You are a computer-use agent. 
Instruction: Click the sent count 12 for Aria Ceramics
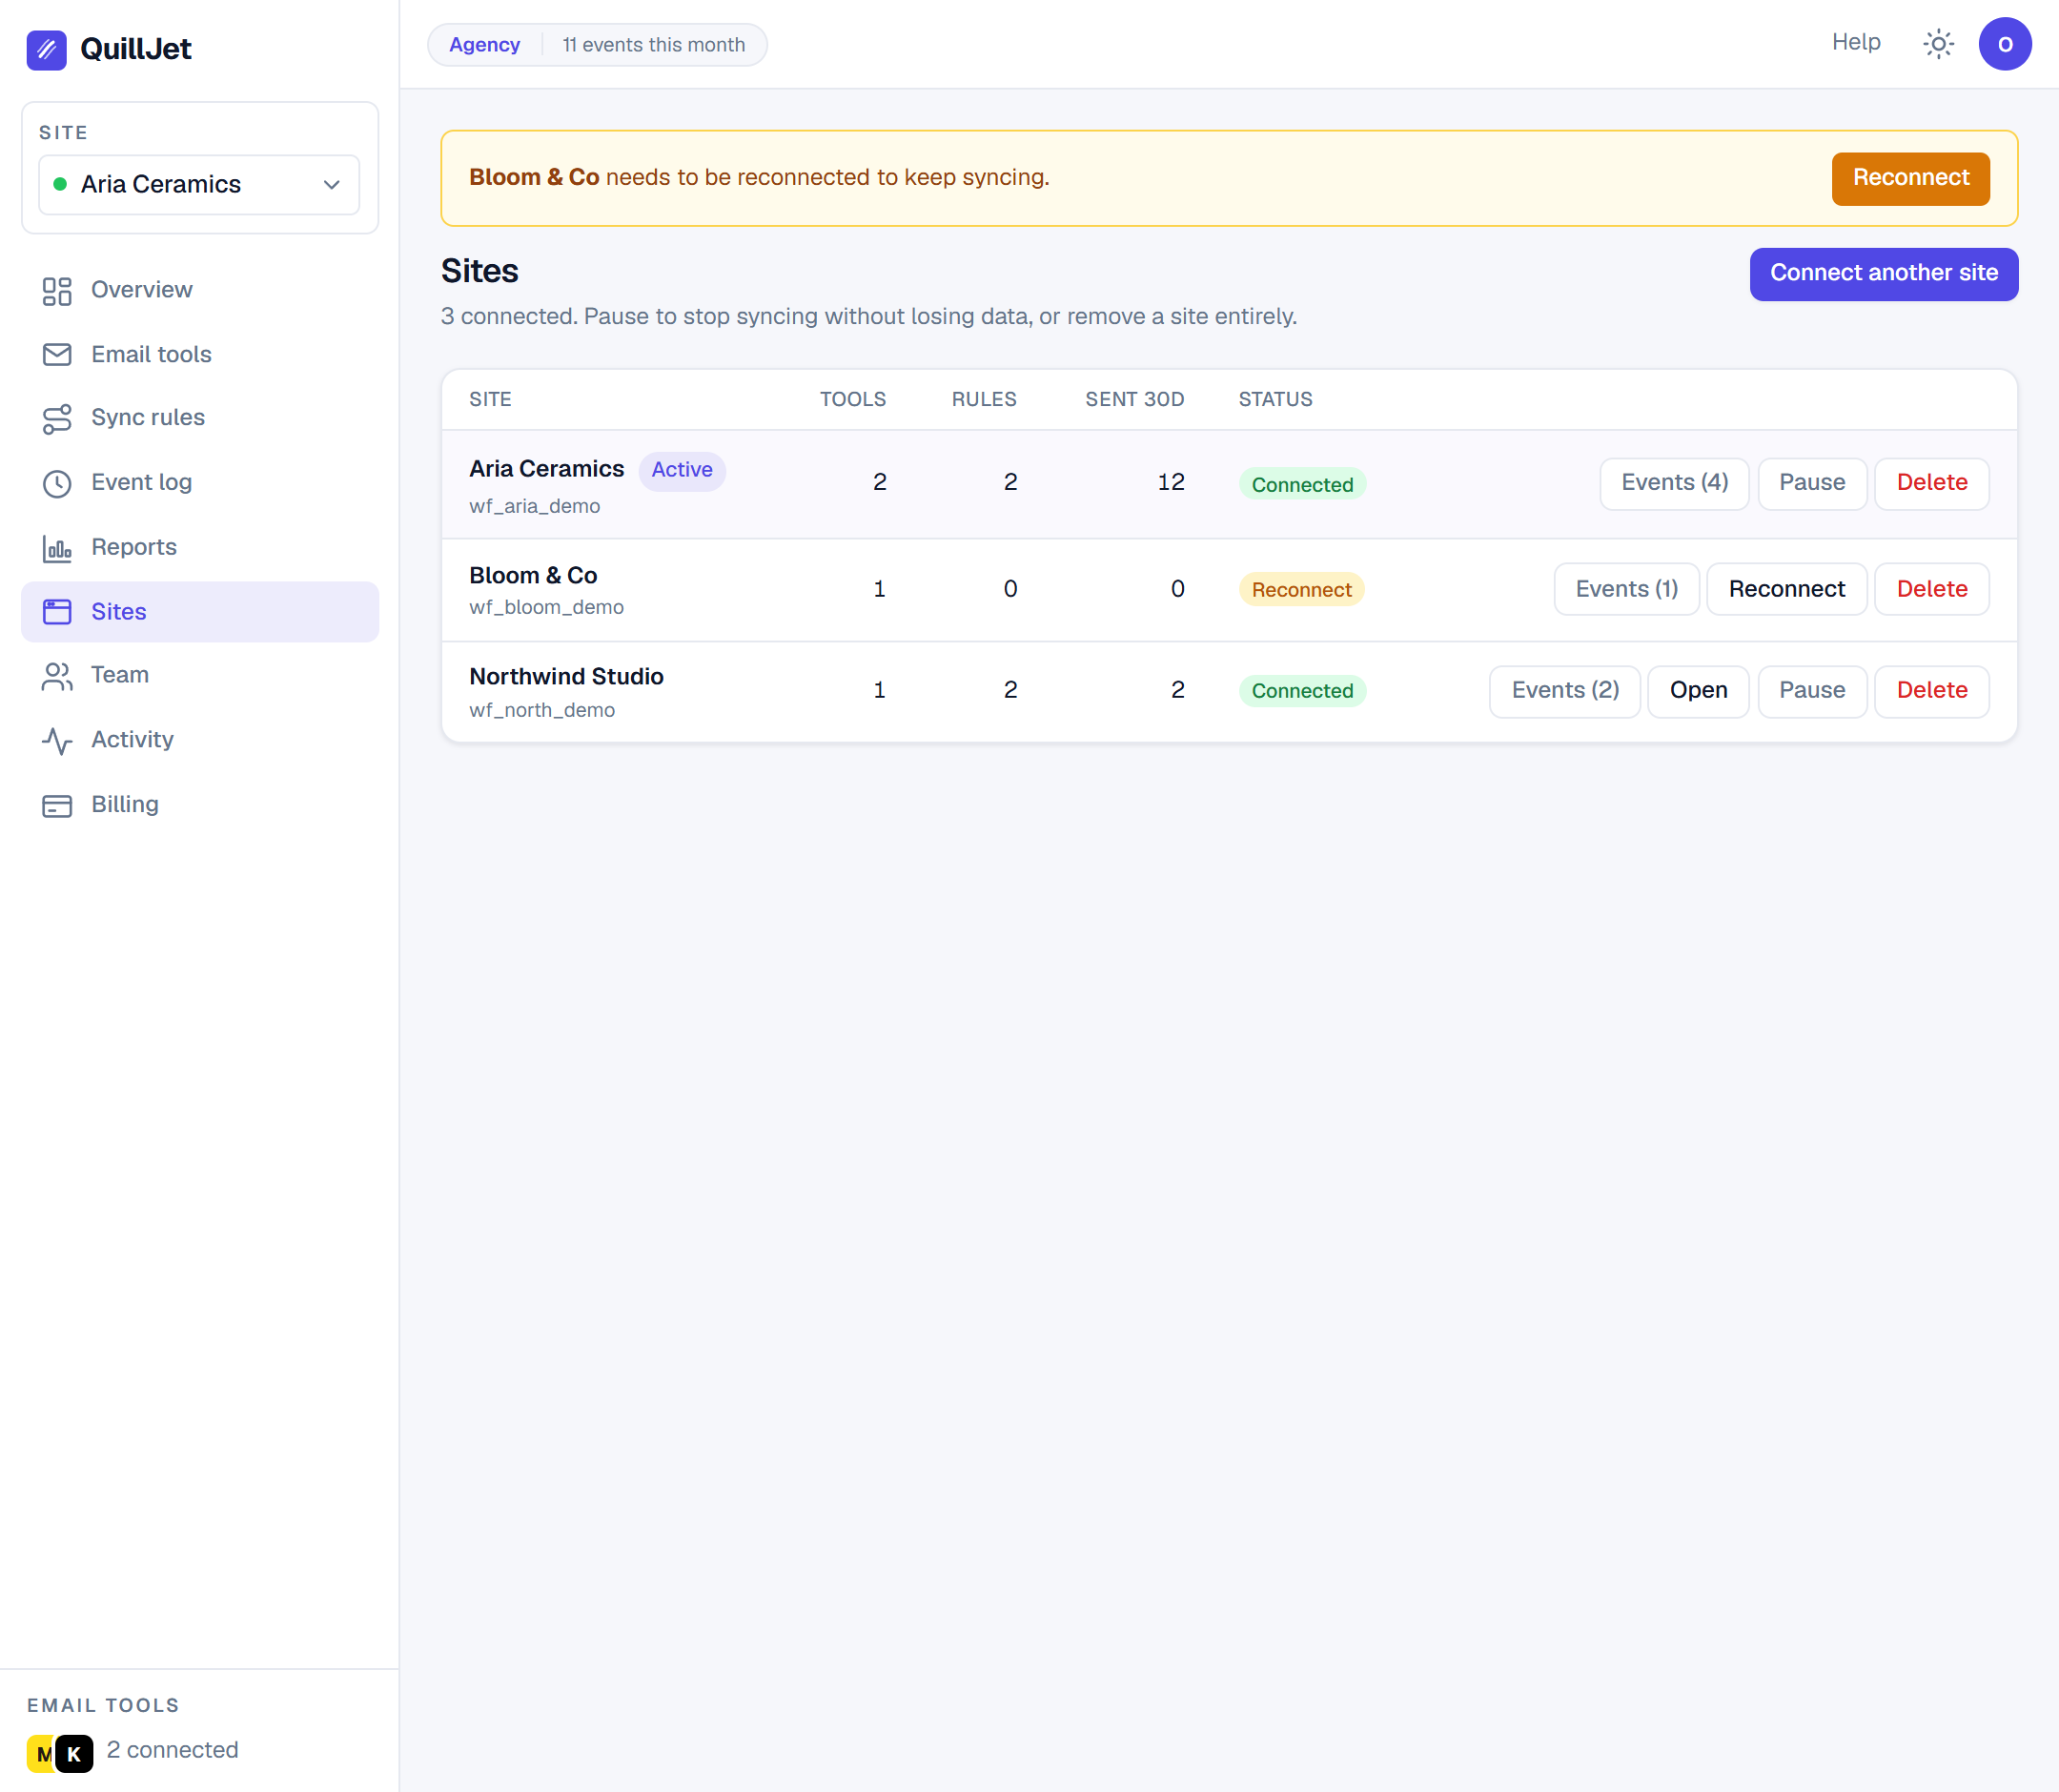[1170, 482]
